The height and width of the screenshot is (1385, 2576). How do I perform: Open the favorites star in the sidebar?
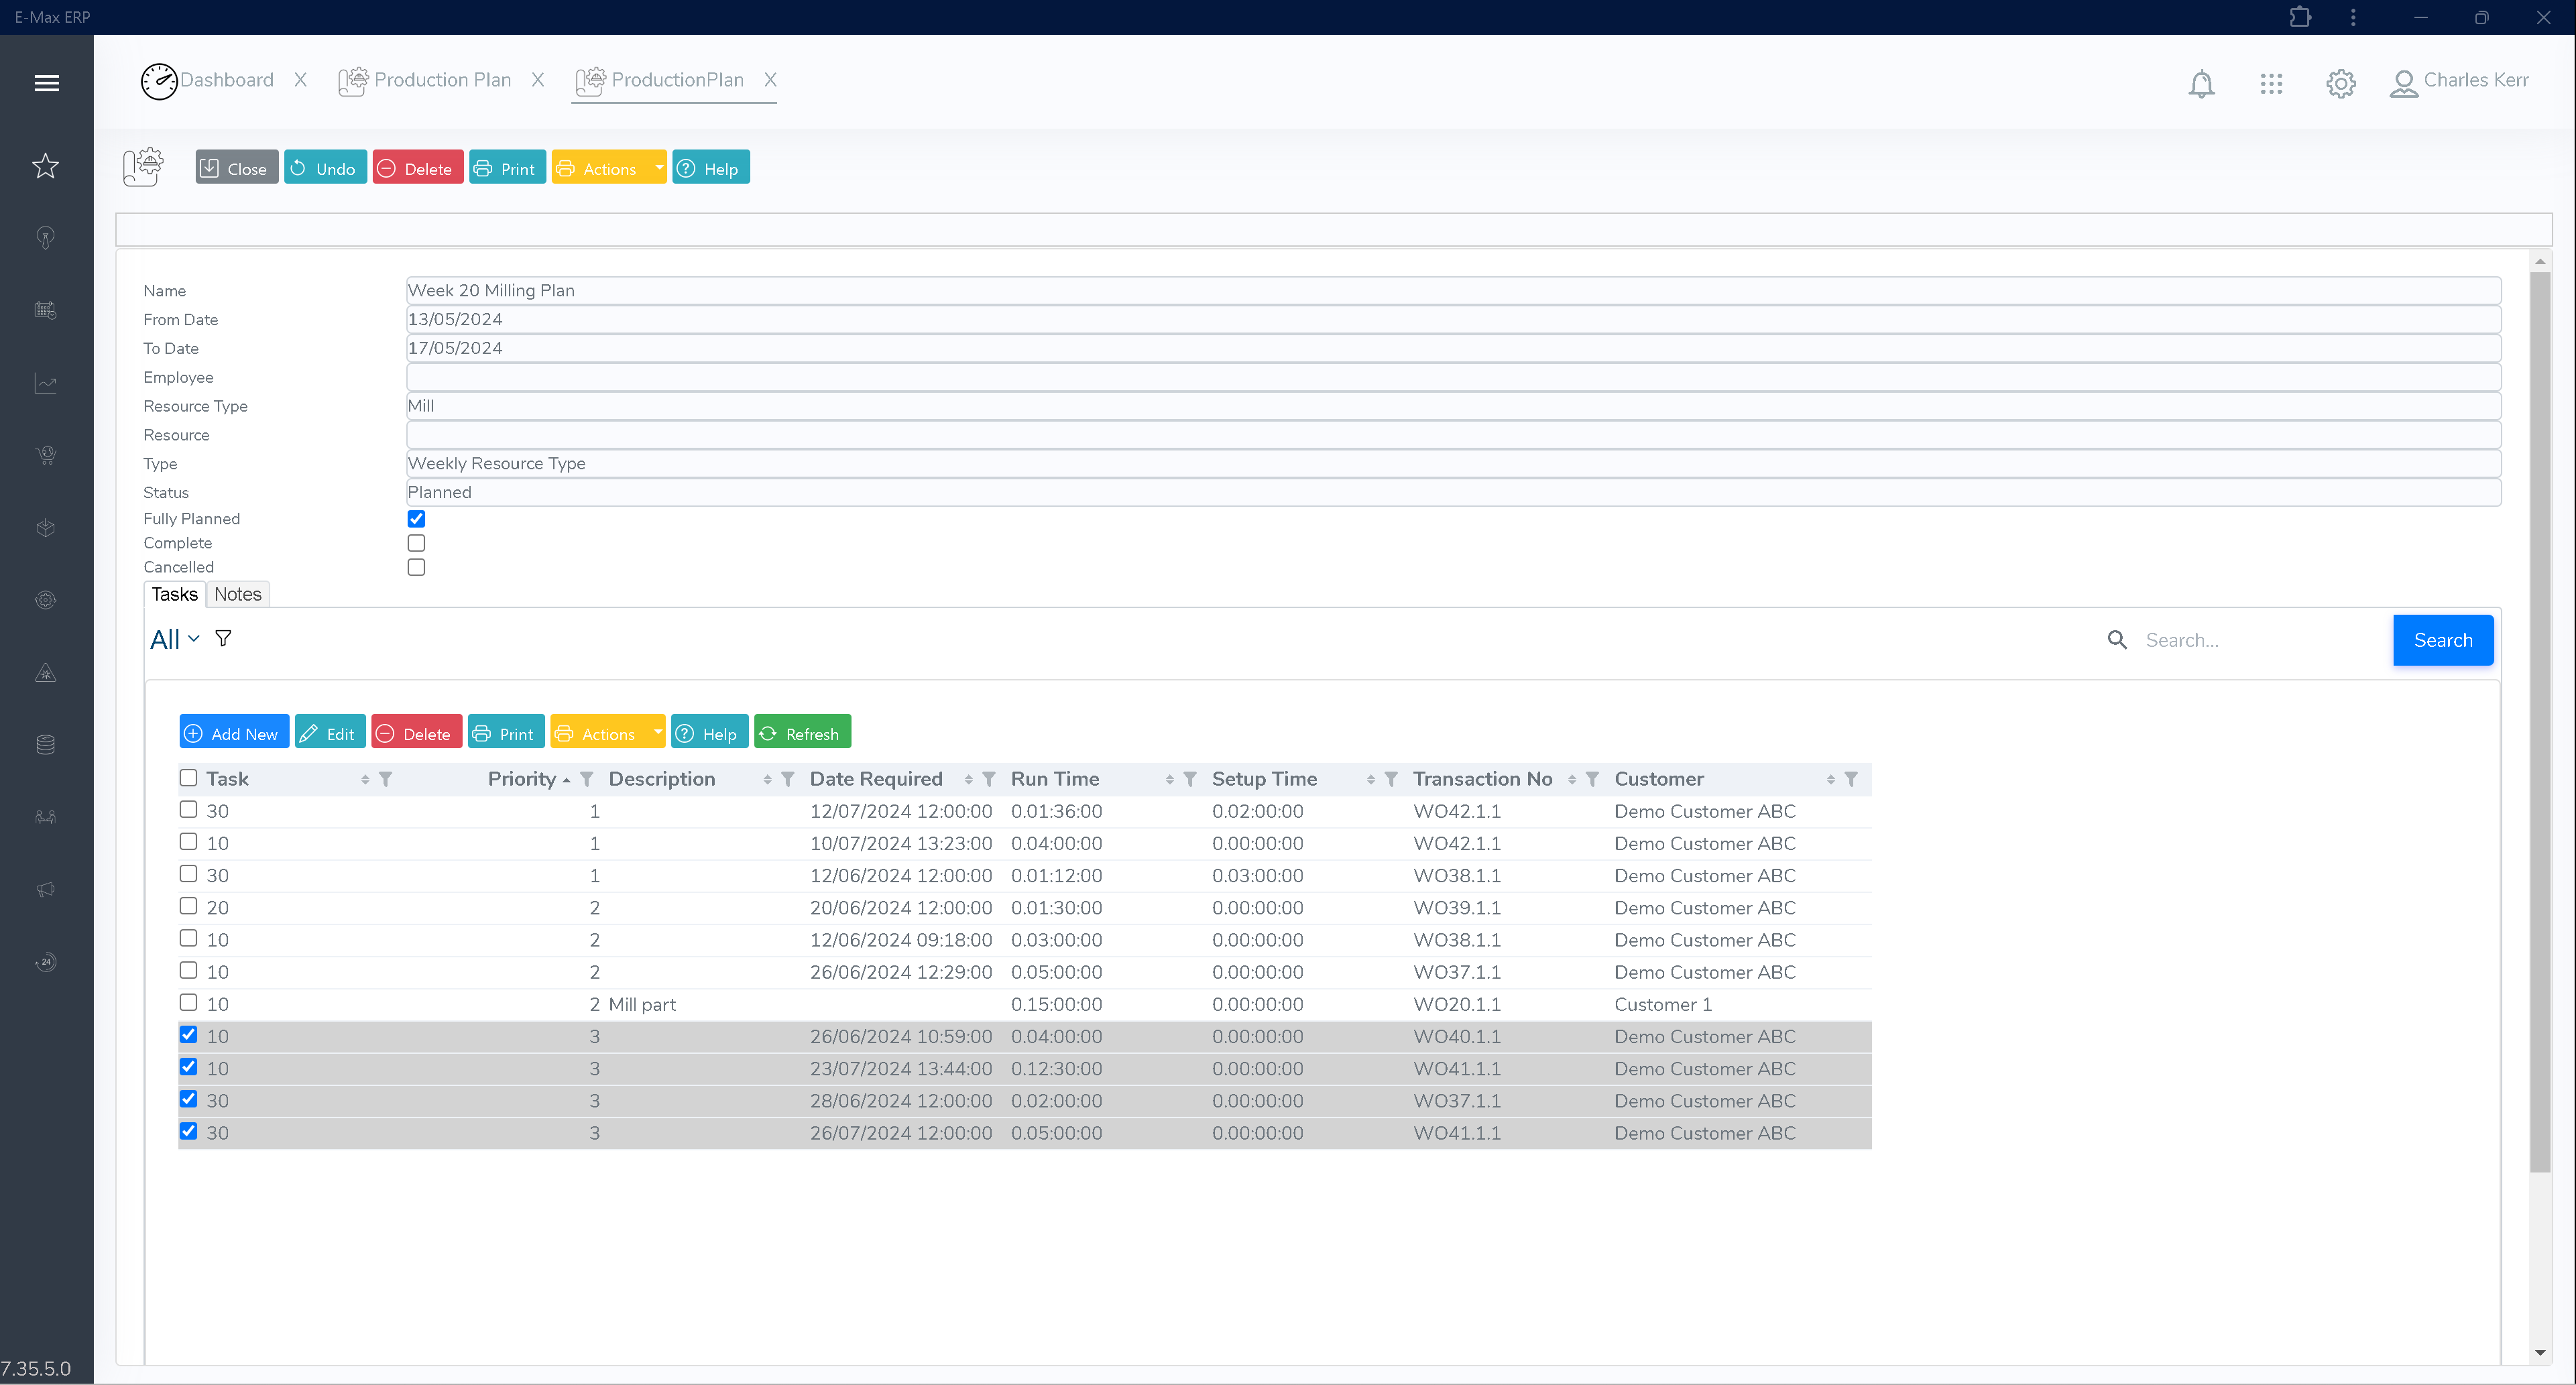pyautogui.click(x=46, y=166)
